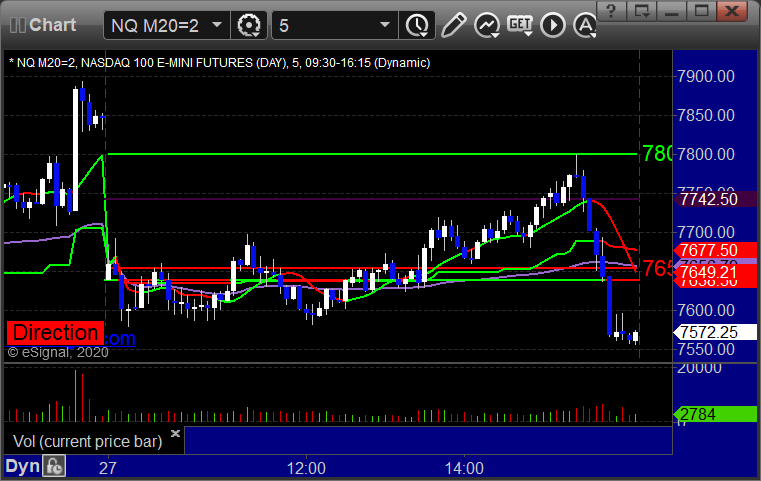761x481 pixels.
Task: Click the 2784 volume marker
Action: (x=715, y=414)
